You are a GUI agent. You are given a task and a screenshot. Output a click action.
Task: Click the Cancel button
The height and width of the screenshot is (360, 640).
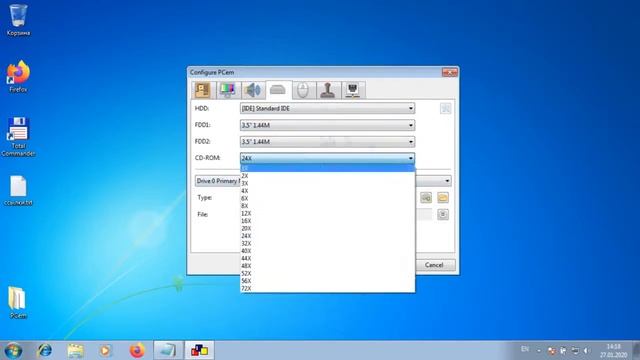coord(435,265)
